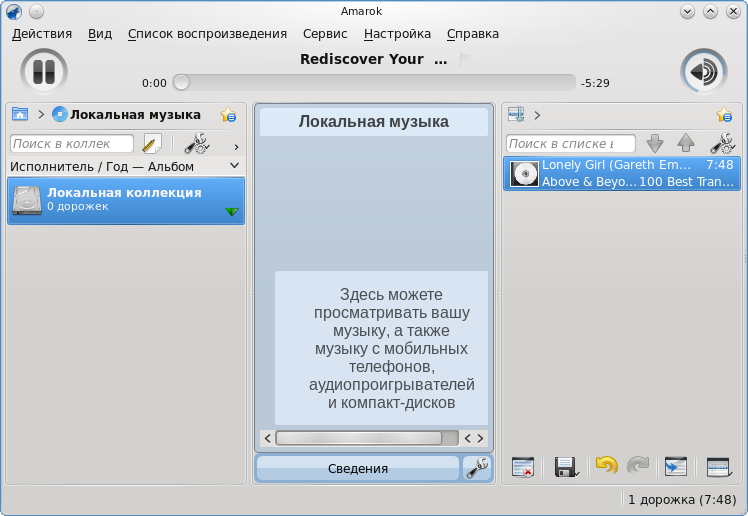Jump to previous search result up arrow
This screenshot has height=516, width=748.
click(686, 143)
